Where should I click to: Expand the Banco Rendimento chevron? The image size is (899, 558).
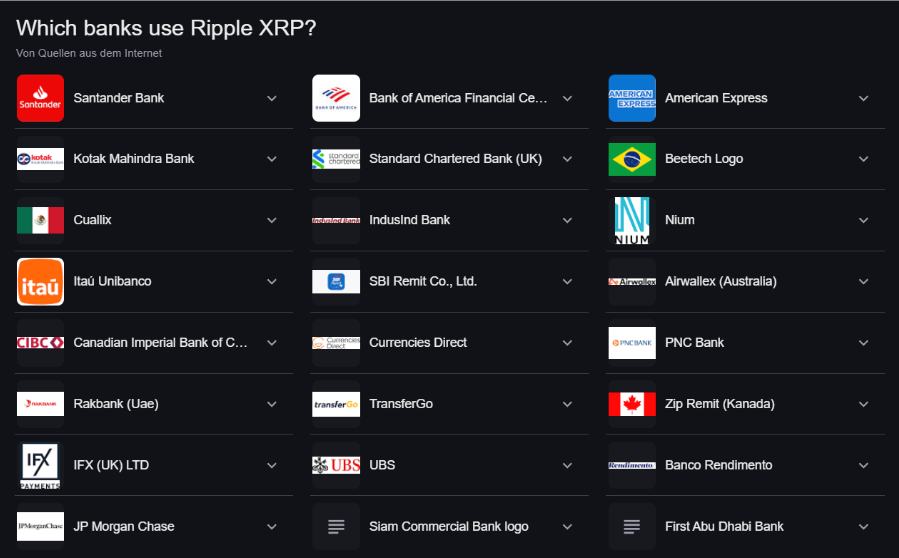pos(863,466)
